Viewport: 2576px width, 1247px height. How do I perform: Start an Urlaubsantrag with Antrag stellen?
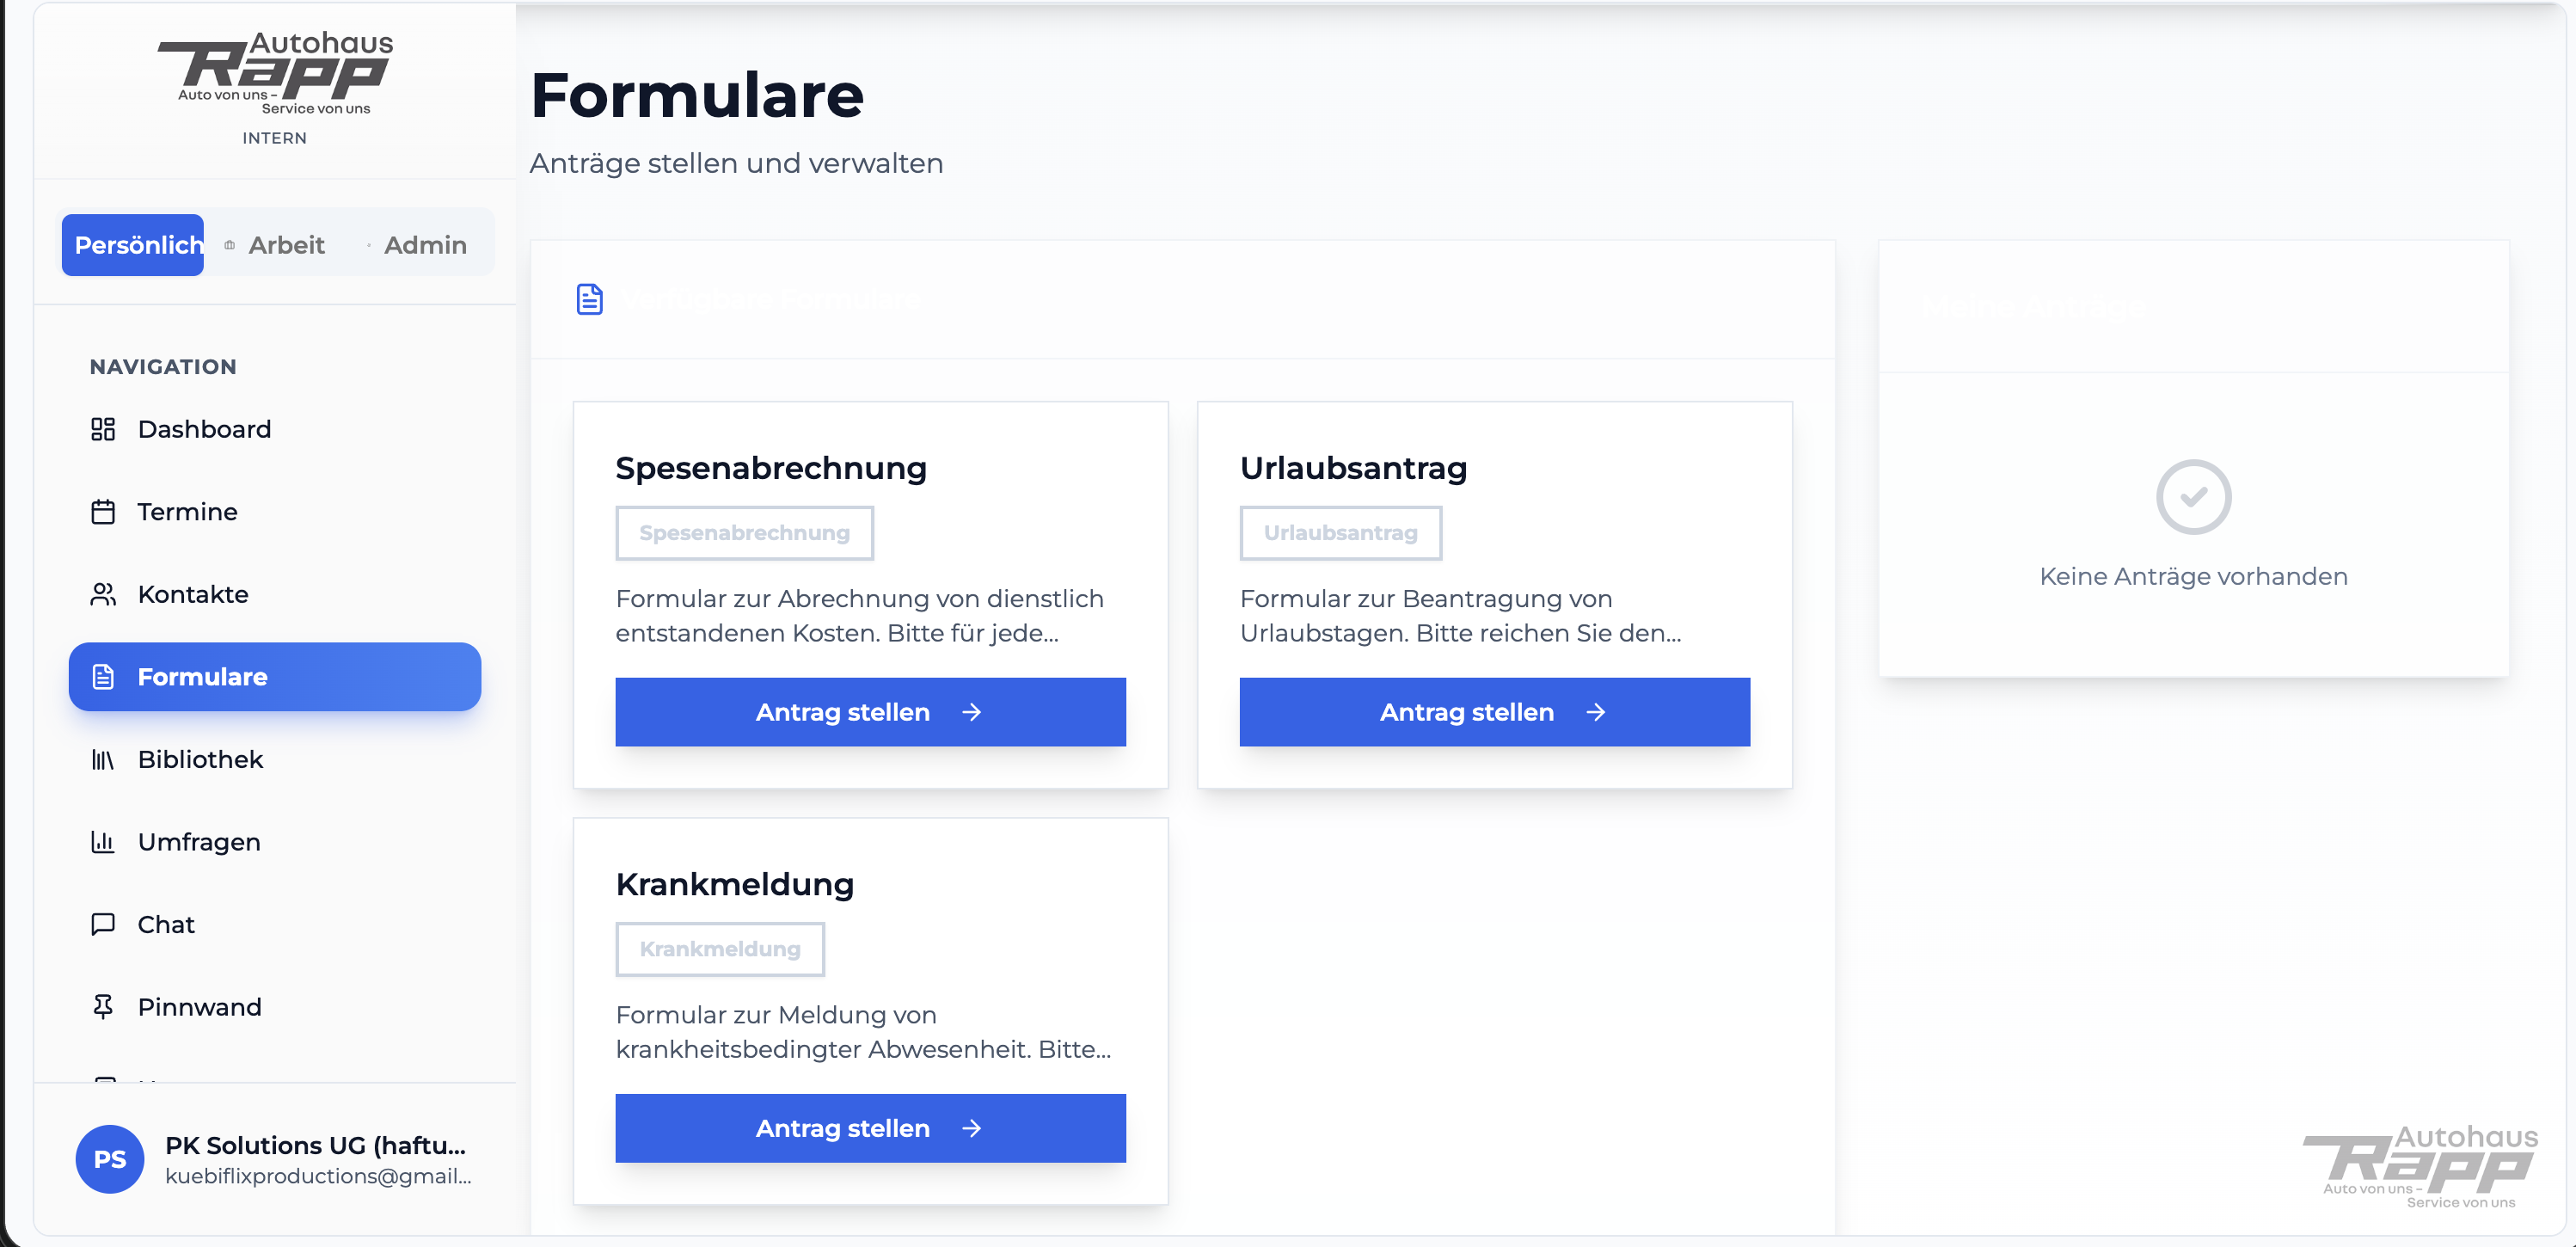click(x=1494, y=712)
